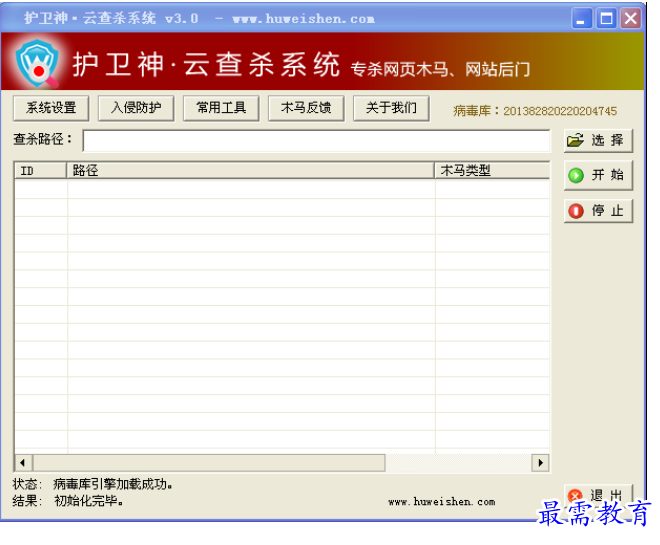Stop scanning with the 停止 button
This screenshot has width=660, height=545.
(598, 210)
